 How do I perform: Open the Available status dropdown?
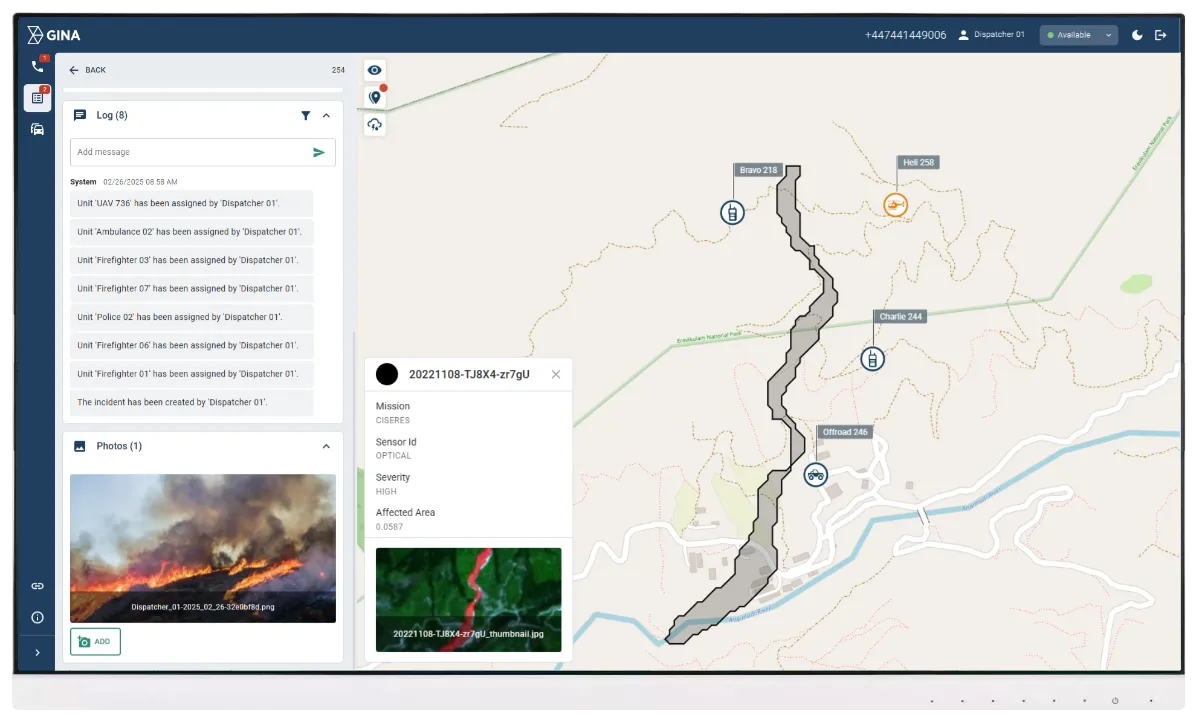click(x=1078, y=35)
